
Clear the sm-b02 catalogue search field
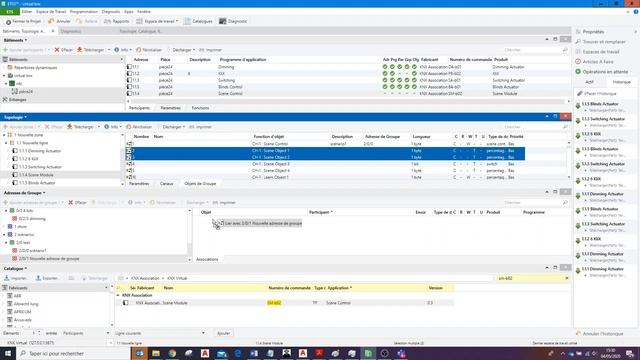(x=567, y=278)
